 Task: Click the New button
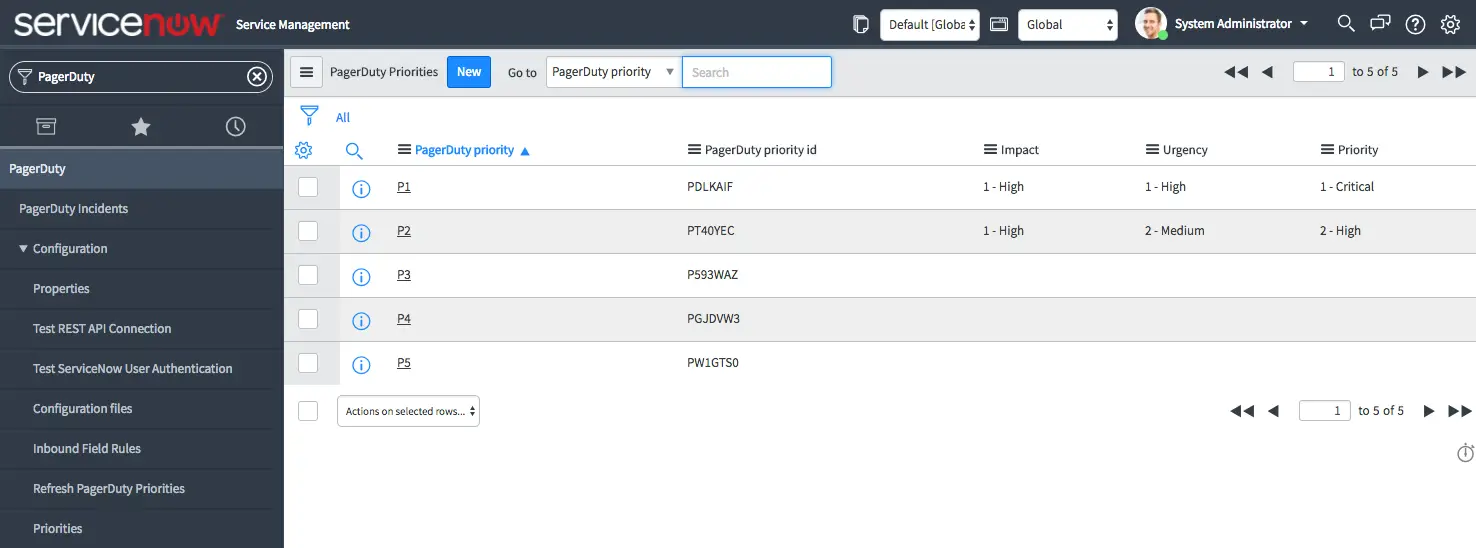(469, 72)
